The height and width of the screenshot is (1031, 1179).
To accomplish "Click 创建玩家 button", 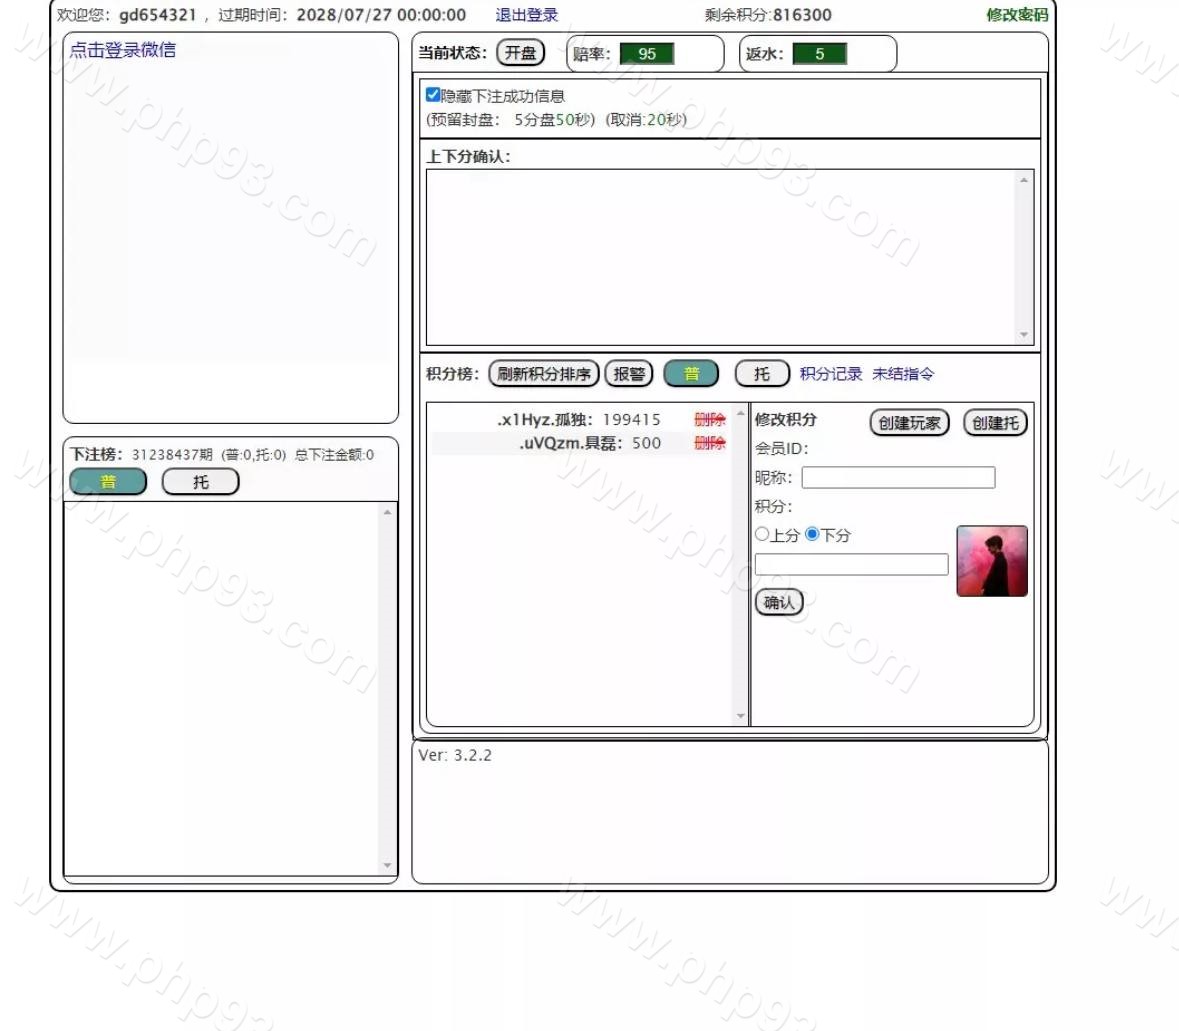I will coord(909,423).
